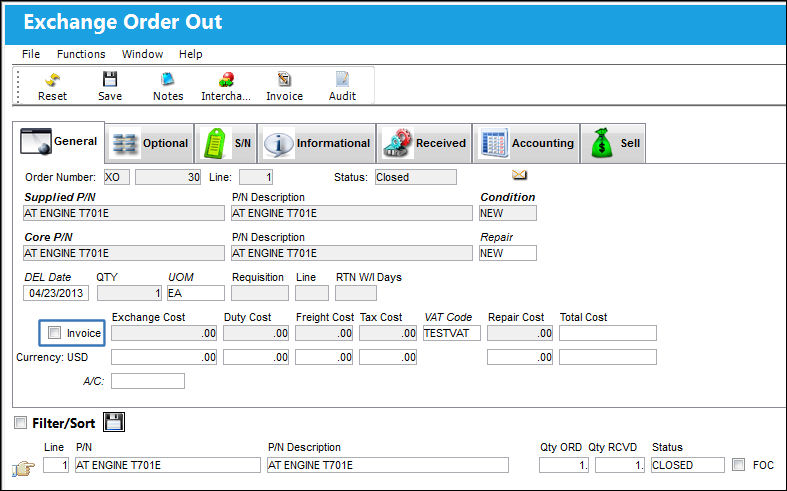Click the Line field beside Requisition
Viewport: 787px width, 491px height.
coord(312,293)
